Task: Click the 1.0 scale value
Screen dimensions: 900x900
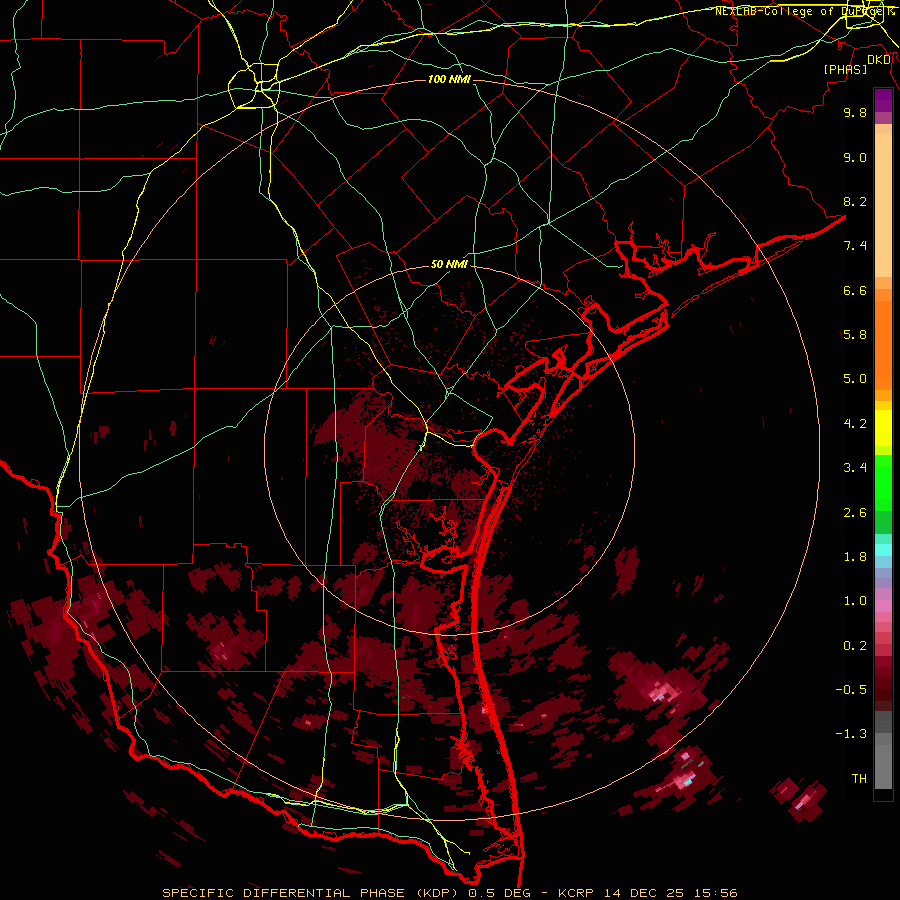Action: tap(855, 601)
